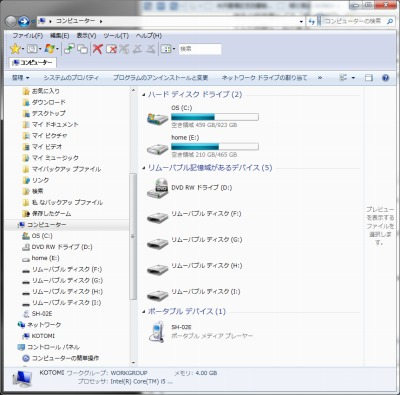Open the ツール(T) menu
Viewport: 400px width, 395px height.
coord(116,36)
